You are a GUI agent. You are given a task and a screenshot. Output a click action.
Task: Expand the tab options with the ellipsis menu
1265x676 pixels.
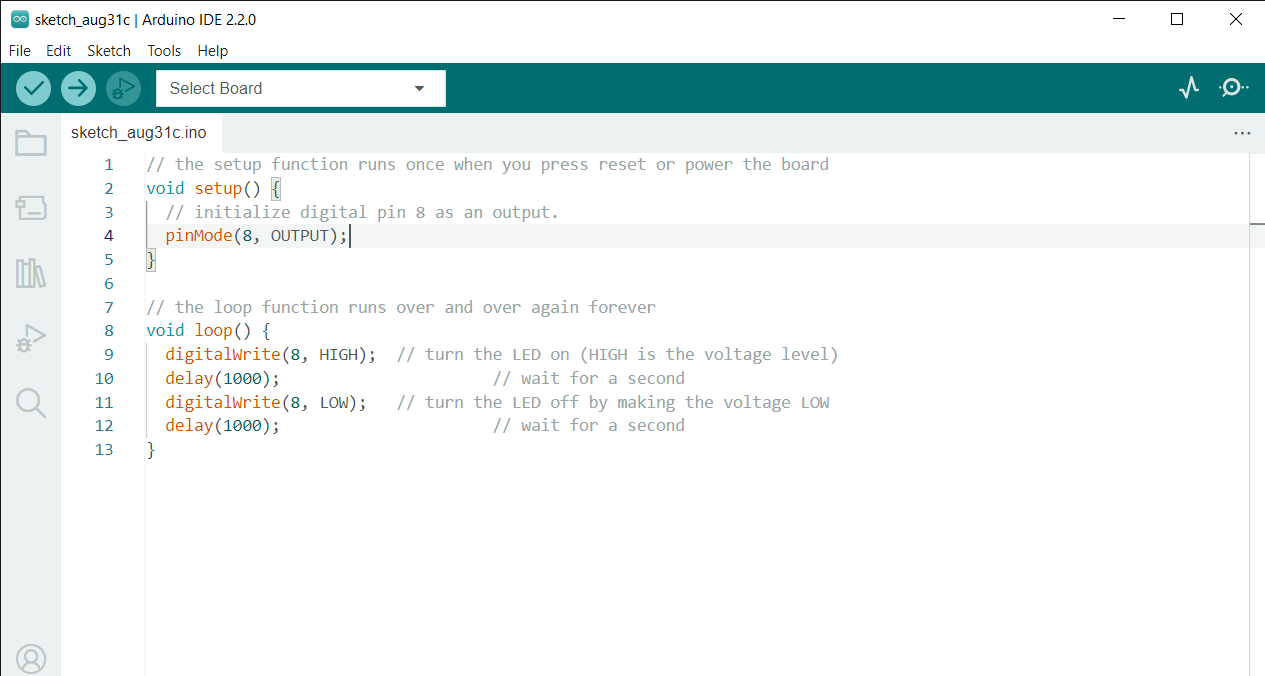pyautogui.click(x=1242, y=132)
